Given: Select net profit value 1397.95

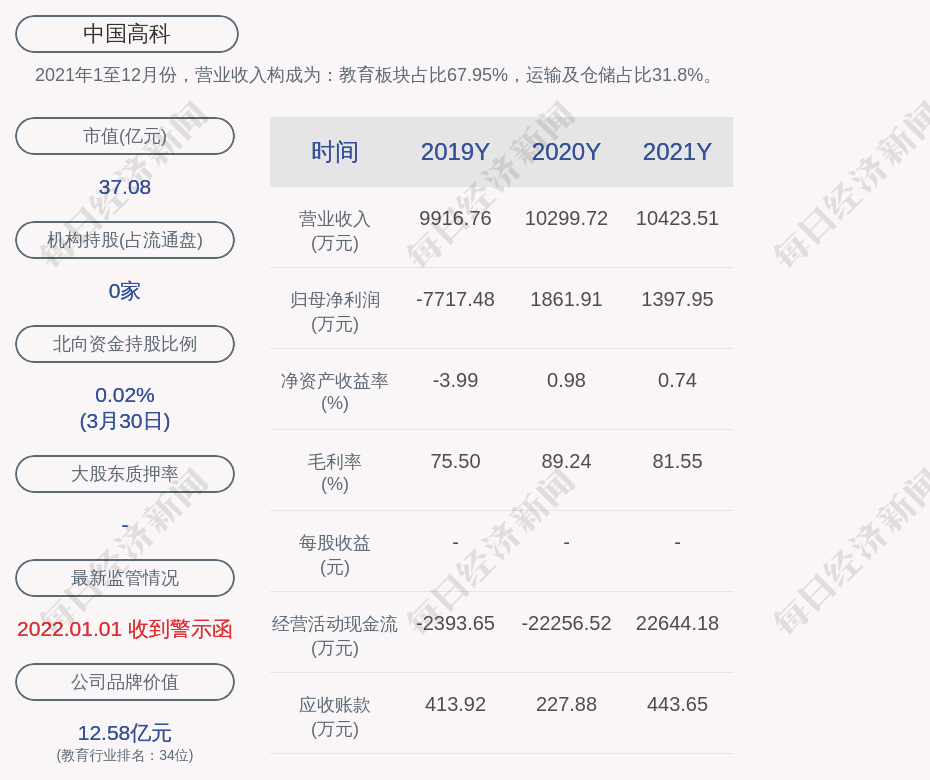Looking at the screenshot, I should pos(677,299).
